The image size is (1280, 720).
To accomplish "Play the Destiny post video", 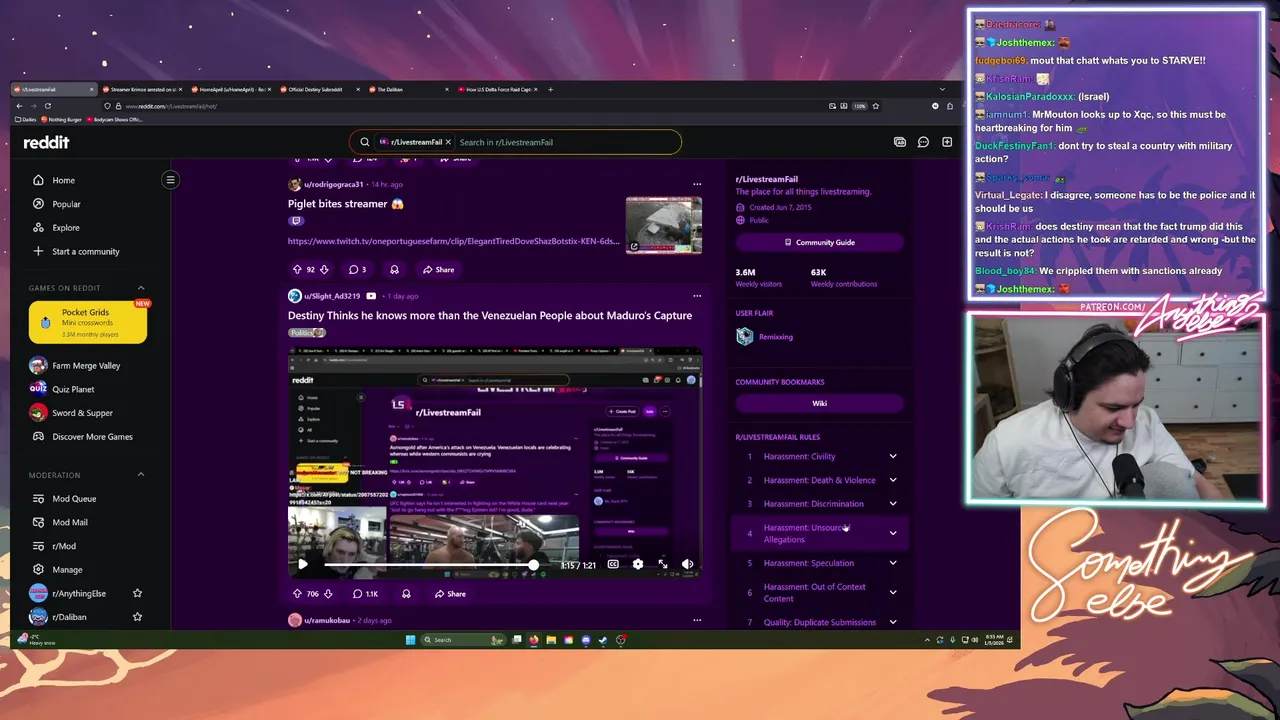I will tap(303, 564).
